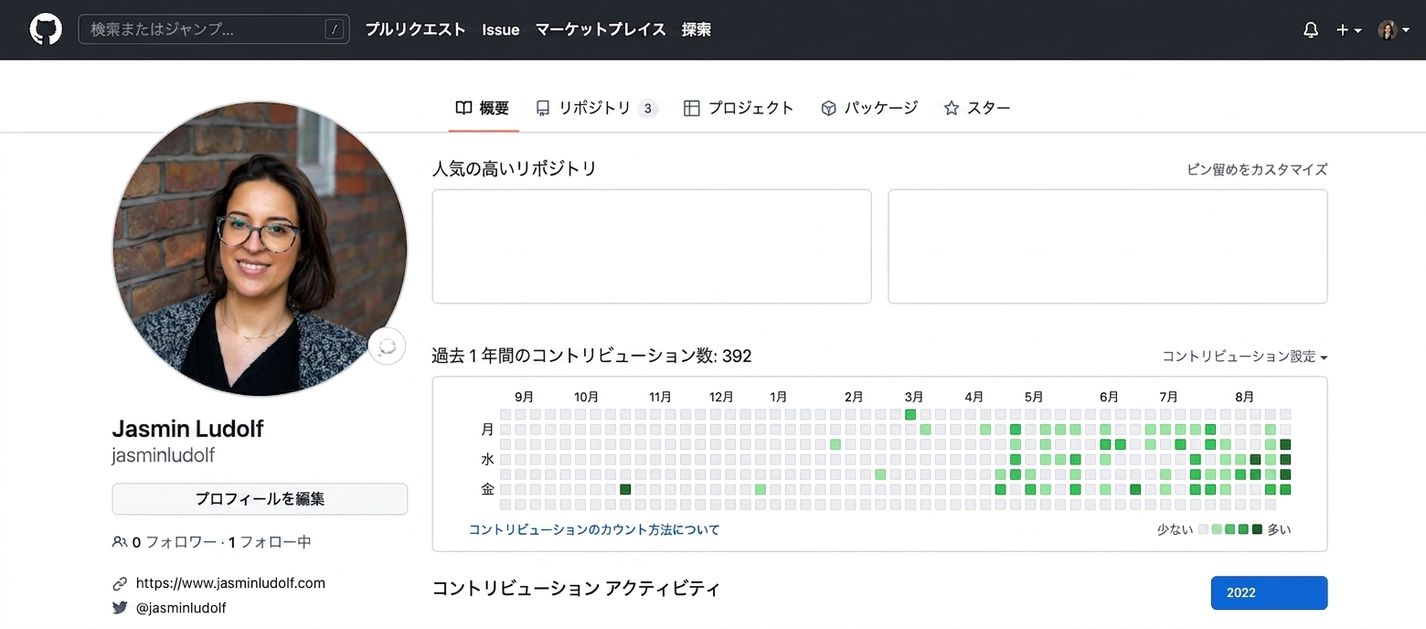Click プロフィールを編集 button
Image resolution: width=1426 pixels, height=629 pixels.
pyautogui.click(x=260, y=499)
